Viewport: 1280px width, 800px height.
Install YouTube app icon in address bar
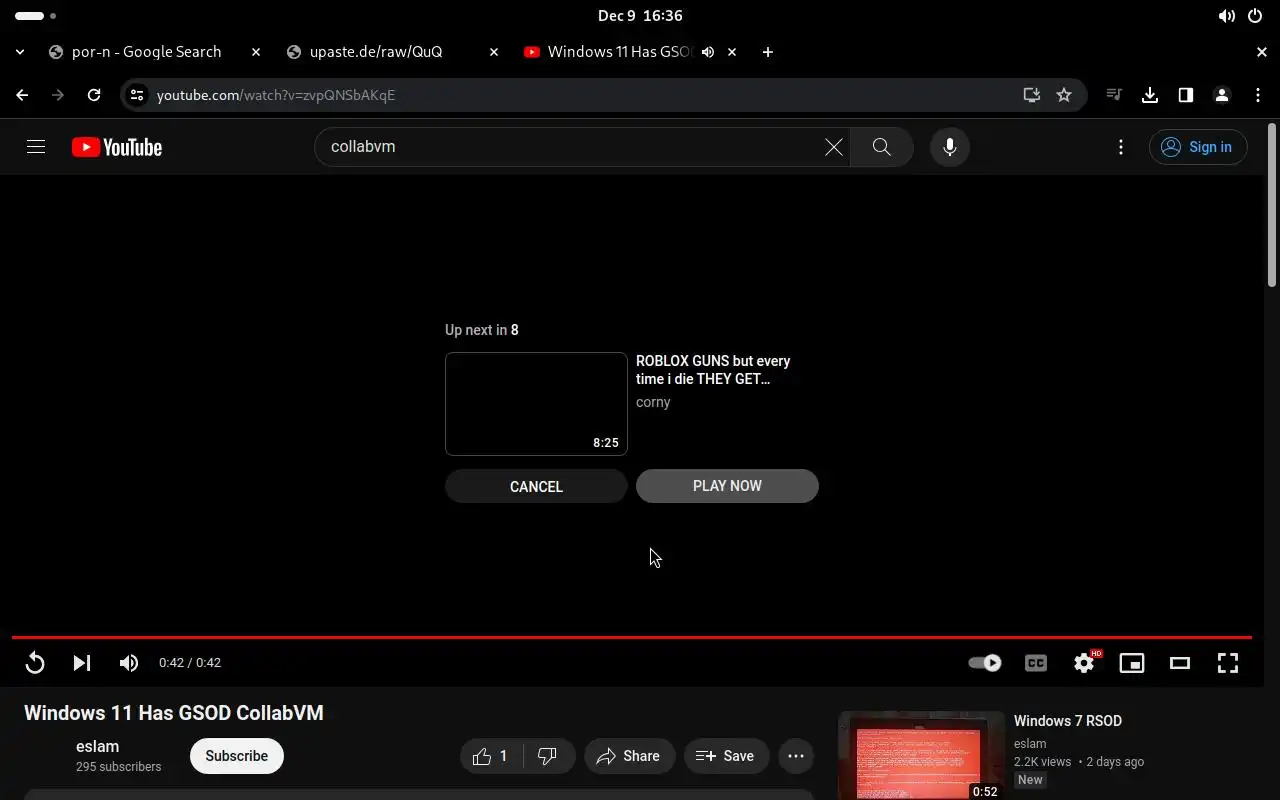[1032, 95]
